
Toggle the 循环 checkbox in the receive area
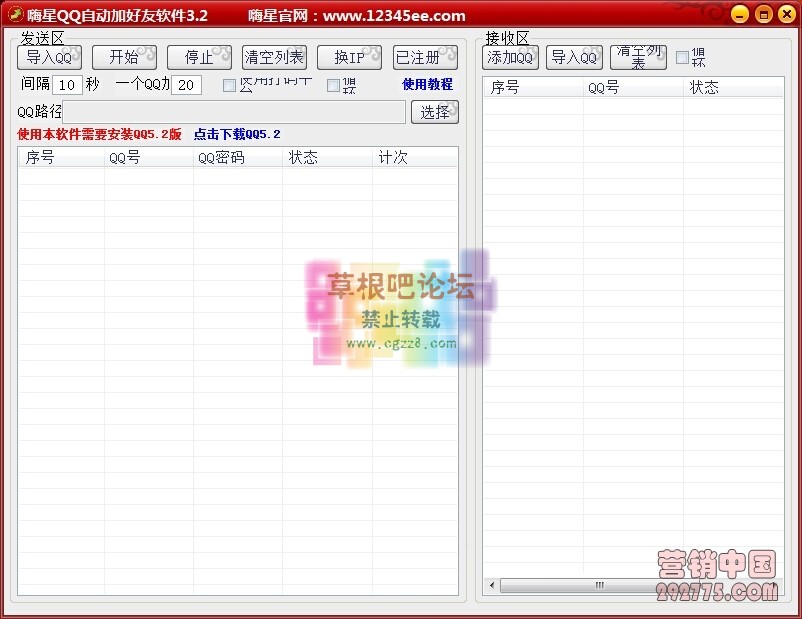(683, 57)
